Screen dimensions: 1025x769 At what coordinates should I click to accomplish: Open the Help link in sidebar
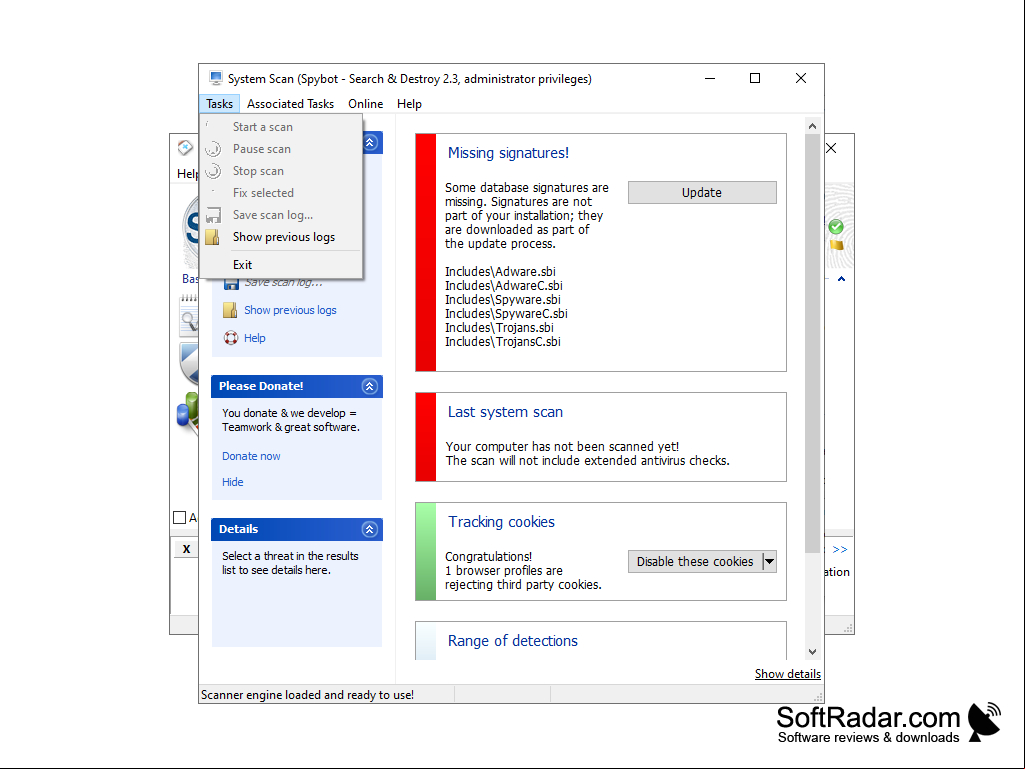click(254, 338)
